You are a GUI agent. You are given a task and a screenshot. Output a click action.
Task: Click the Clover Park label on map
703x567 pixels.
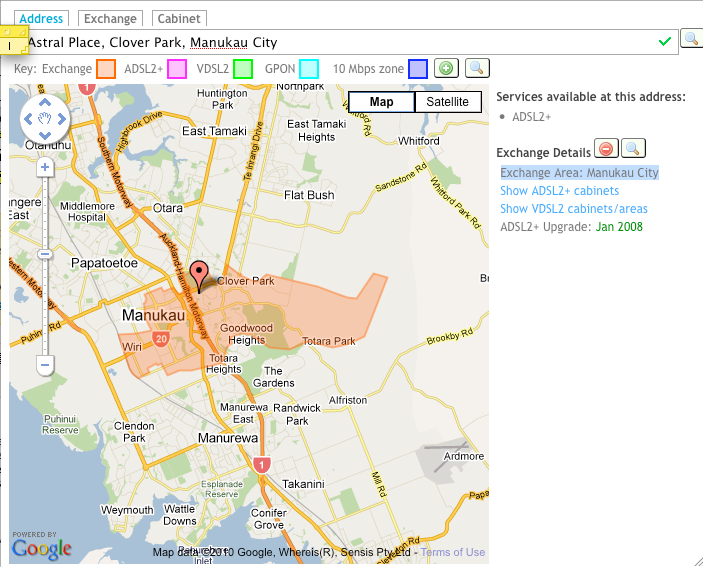point(246,281)
